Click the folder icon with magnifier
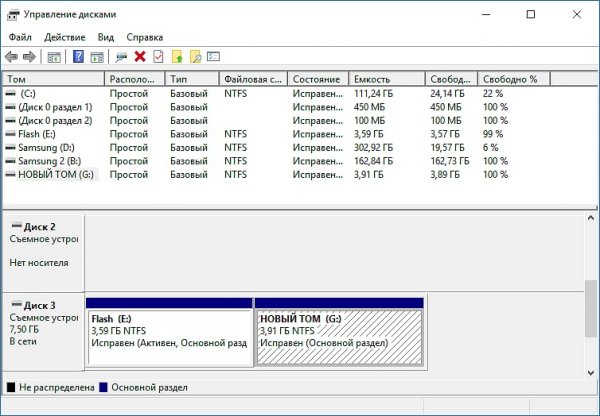600x416 pixels. tap(195, 57)
